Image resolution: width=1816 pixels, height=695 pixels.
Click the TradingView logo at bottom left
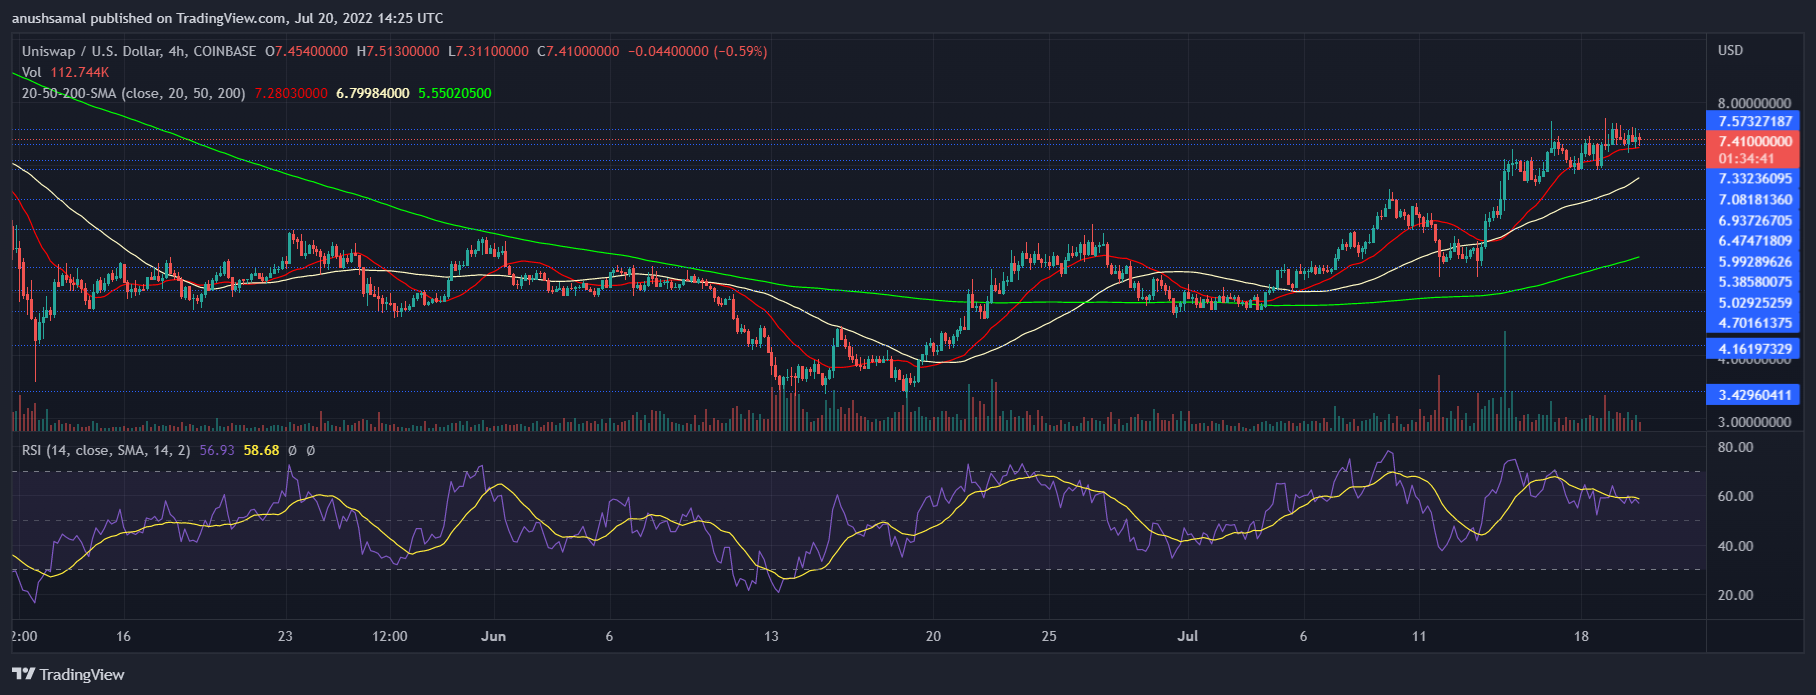68,674
